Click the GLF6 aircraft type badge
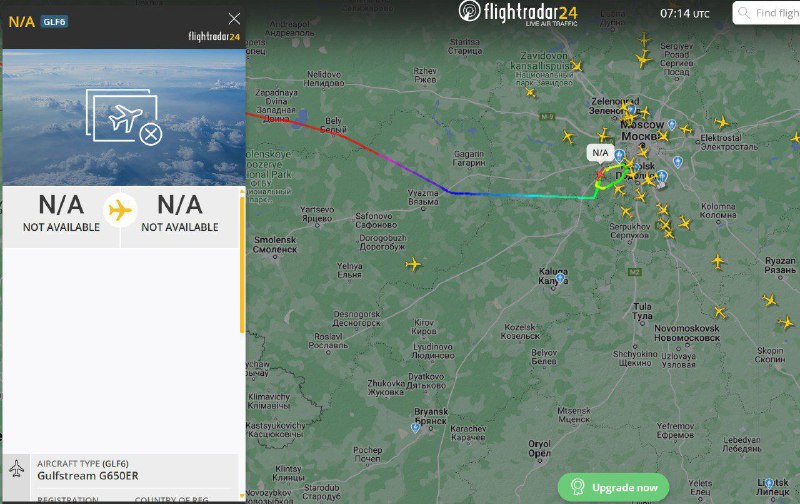The width and height of the screenshot is (800, 504). click(x=54, y=21)
